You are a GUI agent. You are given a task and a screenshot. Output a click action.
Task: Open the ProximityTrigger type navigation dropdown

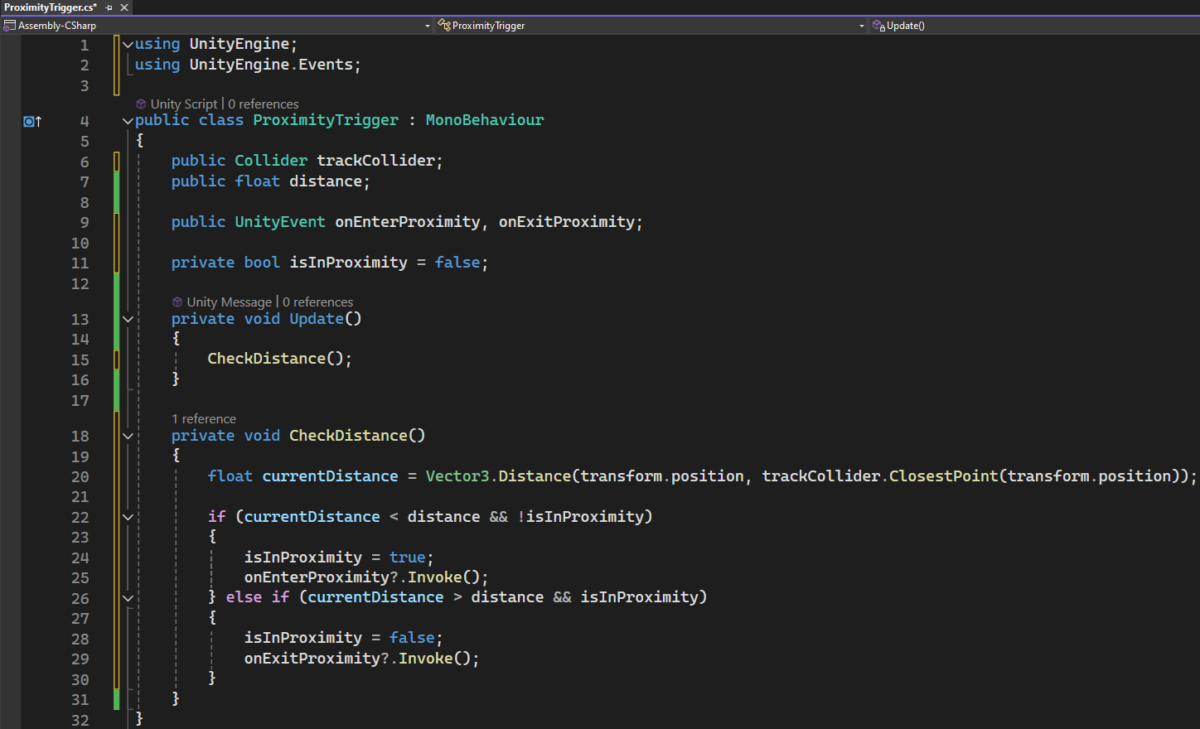651,25
